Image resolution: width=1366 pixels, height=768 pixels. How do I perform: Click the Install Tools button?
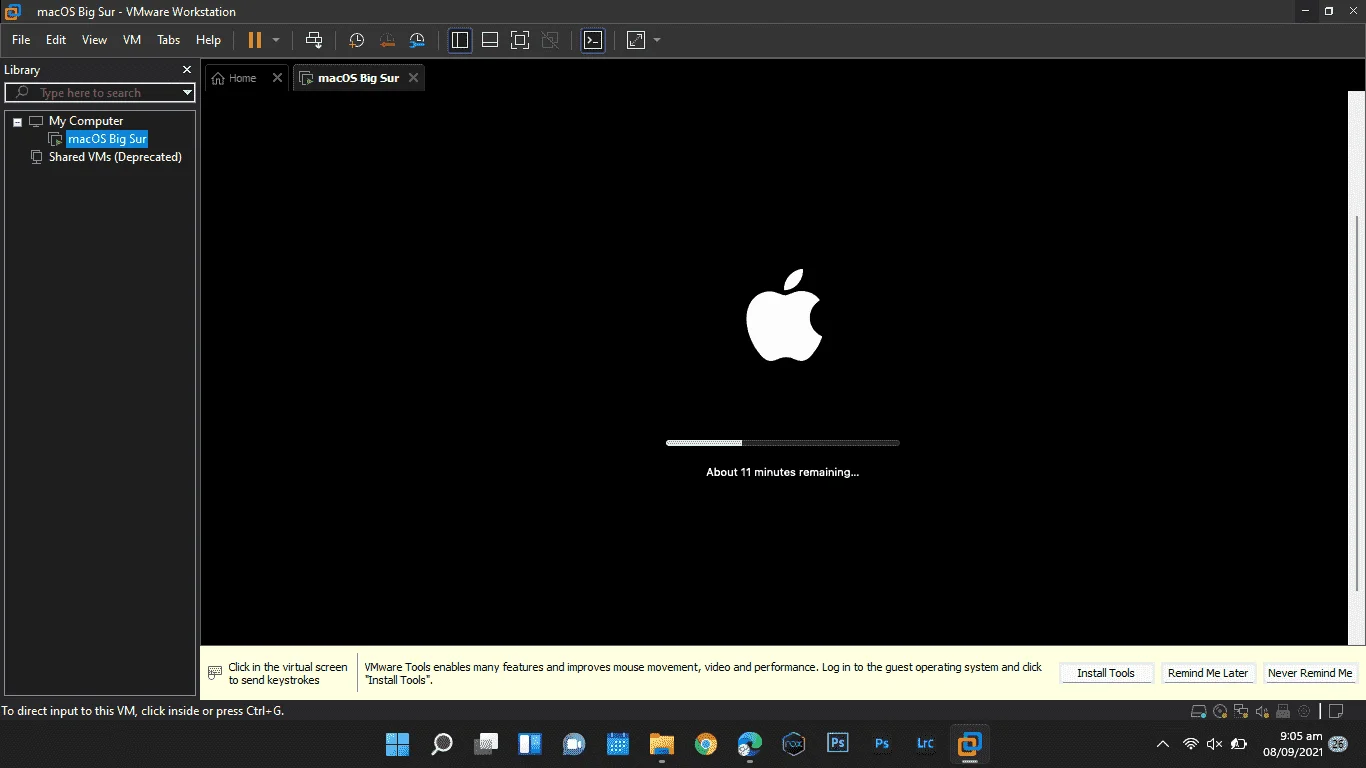coord(1106,673)
